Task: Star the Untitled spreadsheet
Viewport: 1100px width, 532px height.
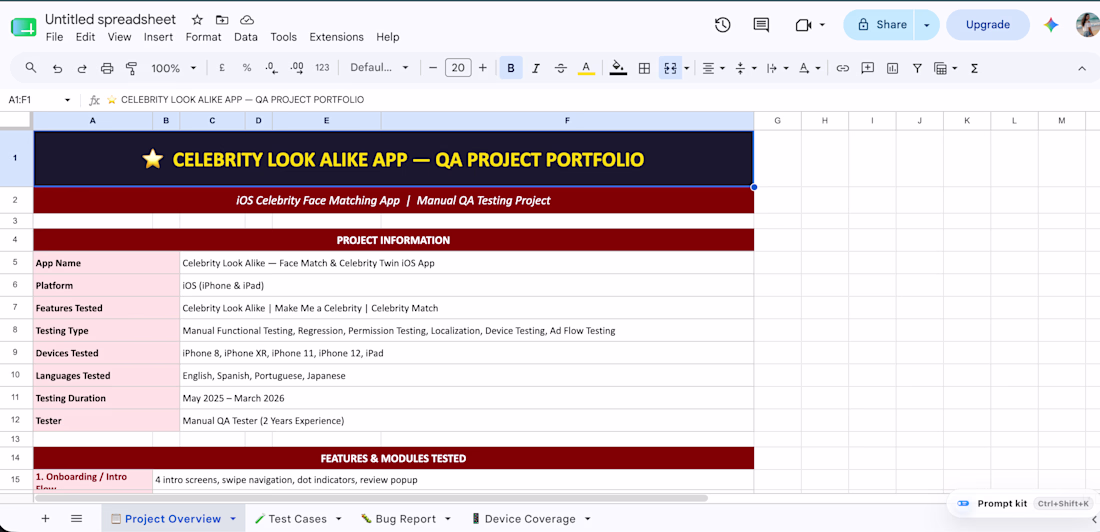Action: 197,20
